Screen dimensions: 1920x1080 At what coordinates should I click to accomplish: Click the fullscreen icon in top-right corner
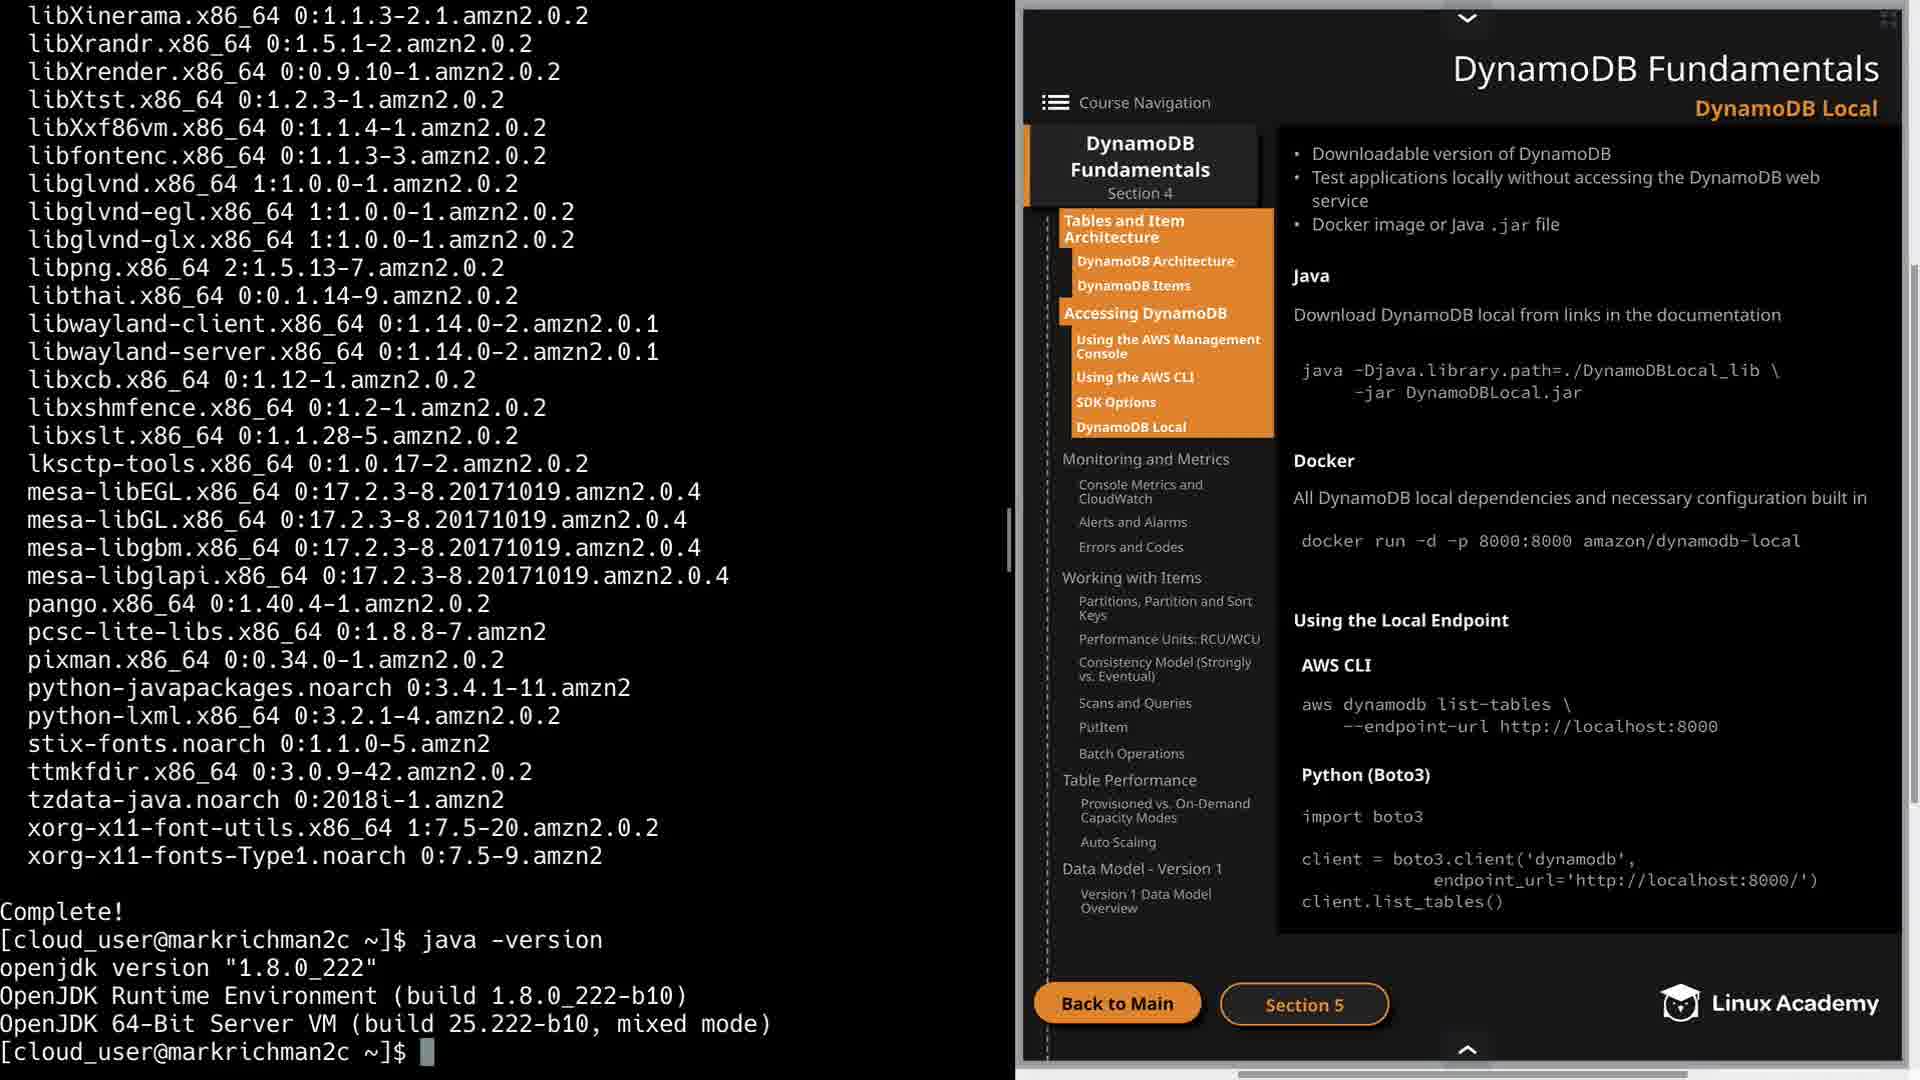click(1888, 20)
